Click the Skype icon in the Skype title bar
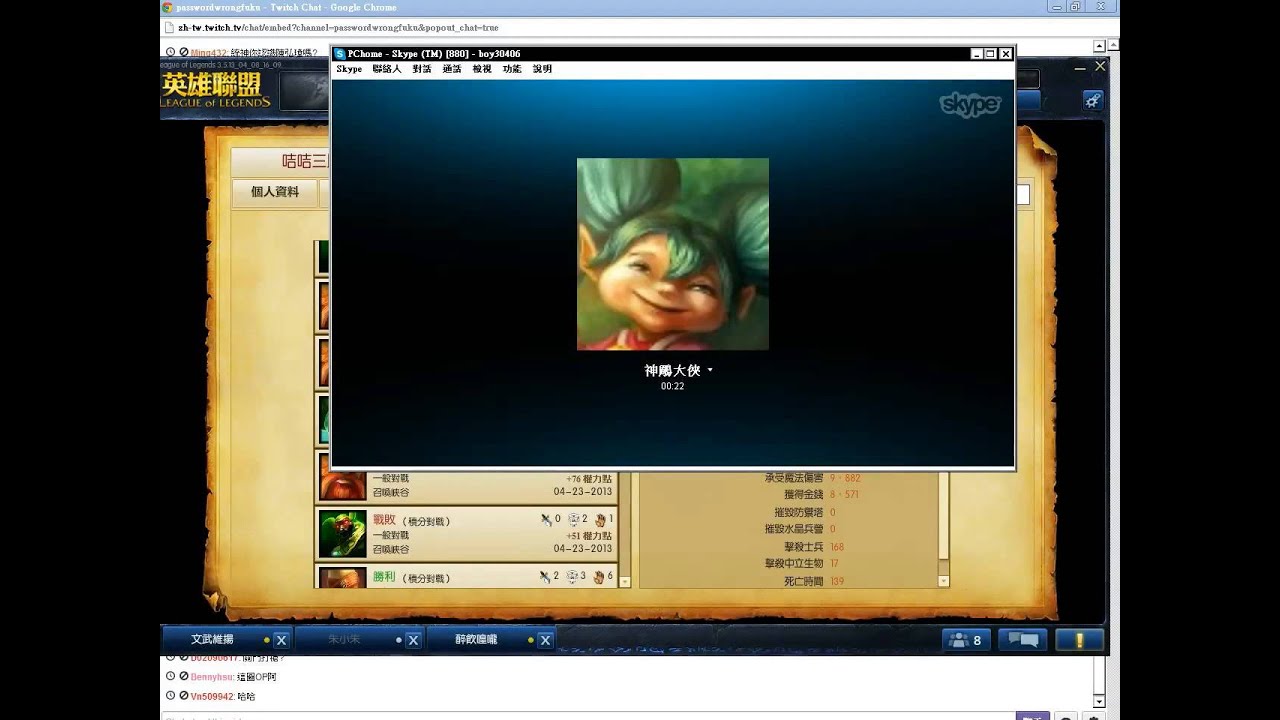This screenshot has height=720, width=1280. click(x=340, y=54)
